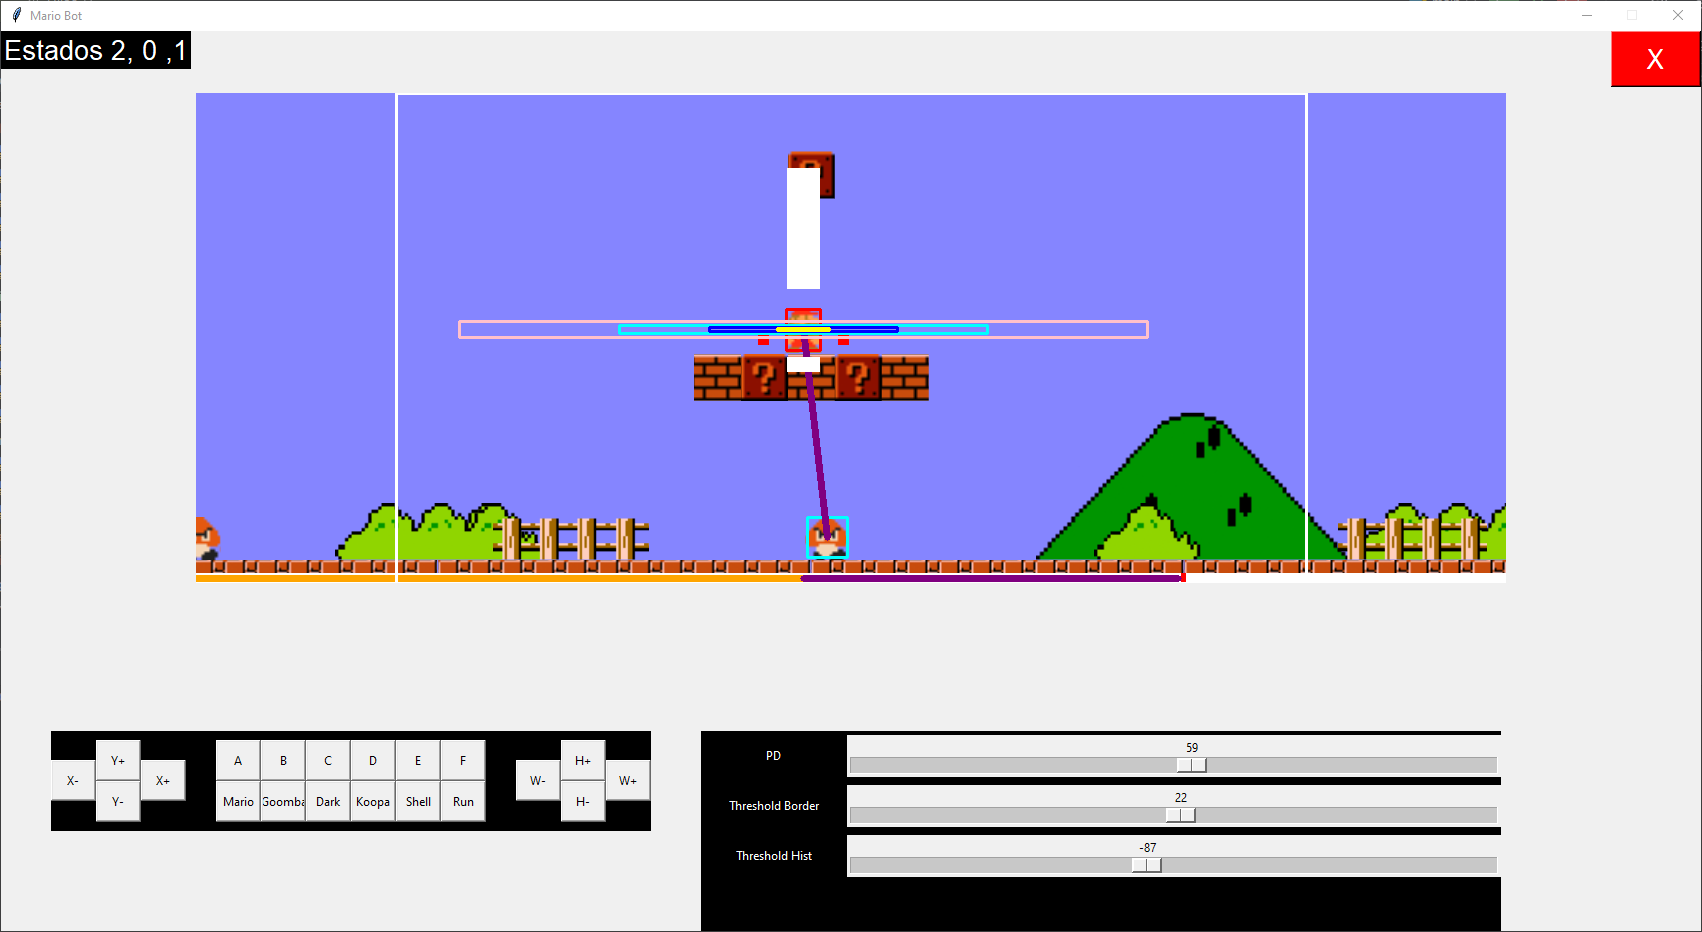The image size is (1702, 932).
Task: Select the Goomba template button
Action: tap(283, 802)
